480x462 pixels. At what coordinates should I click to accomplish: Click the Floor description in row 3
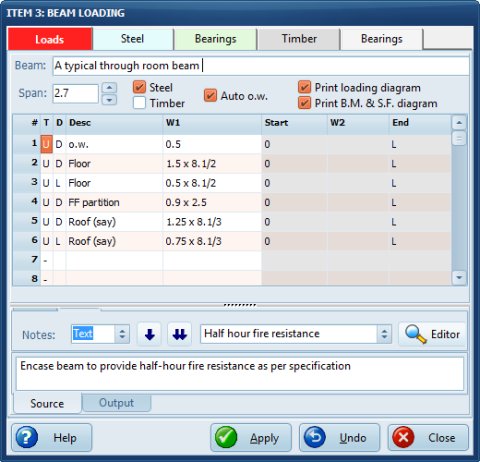[x=114, y=183]
